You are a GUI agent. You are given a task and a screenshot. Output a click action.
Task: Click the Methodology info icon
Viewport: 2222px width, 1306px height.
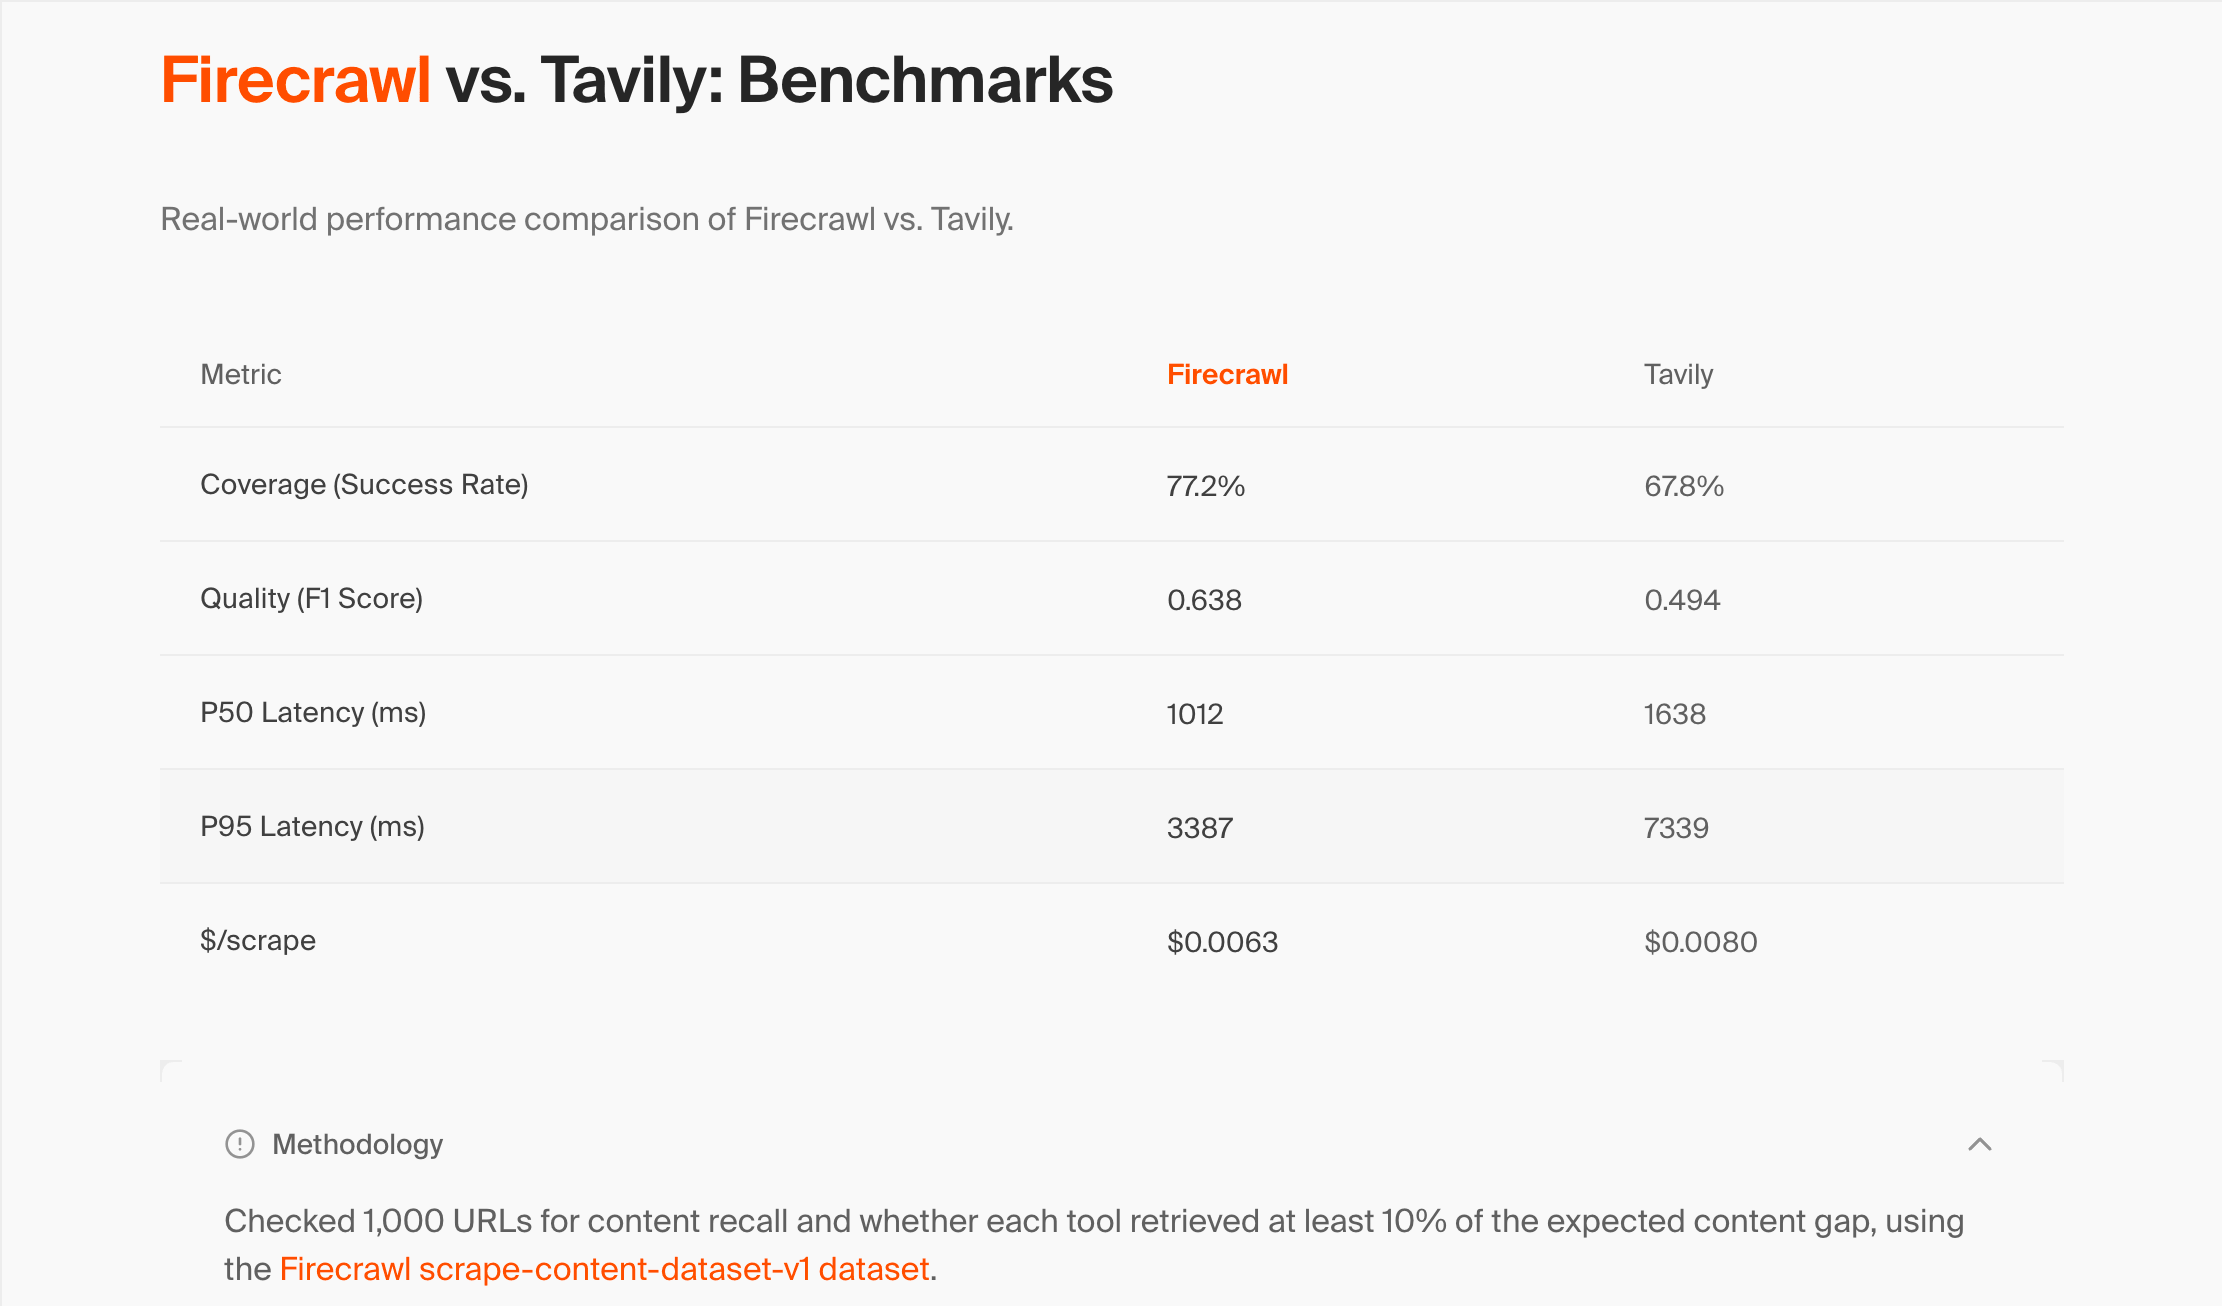point(240,1144)
